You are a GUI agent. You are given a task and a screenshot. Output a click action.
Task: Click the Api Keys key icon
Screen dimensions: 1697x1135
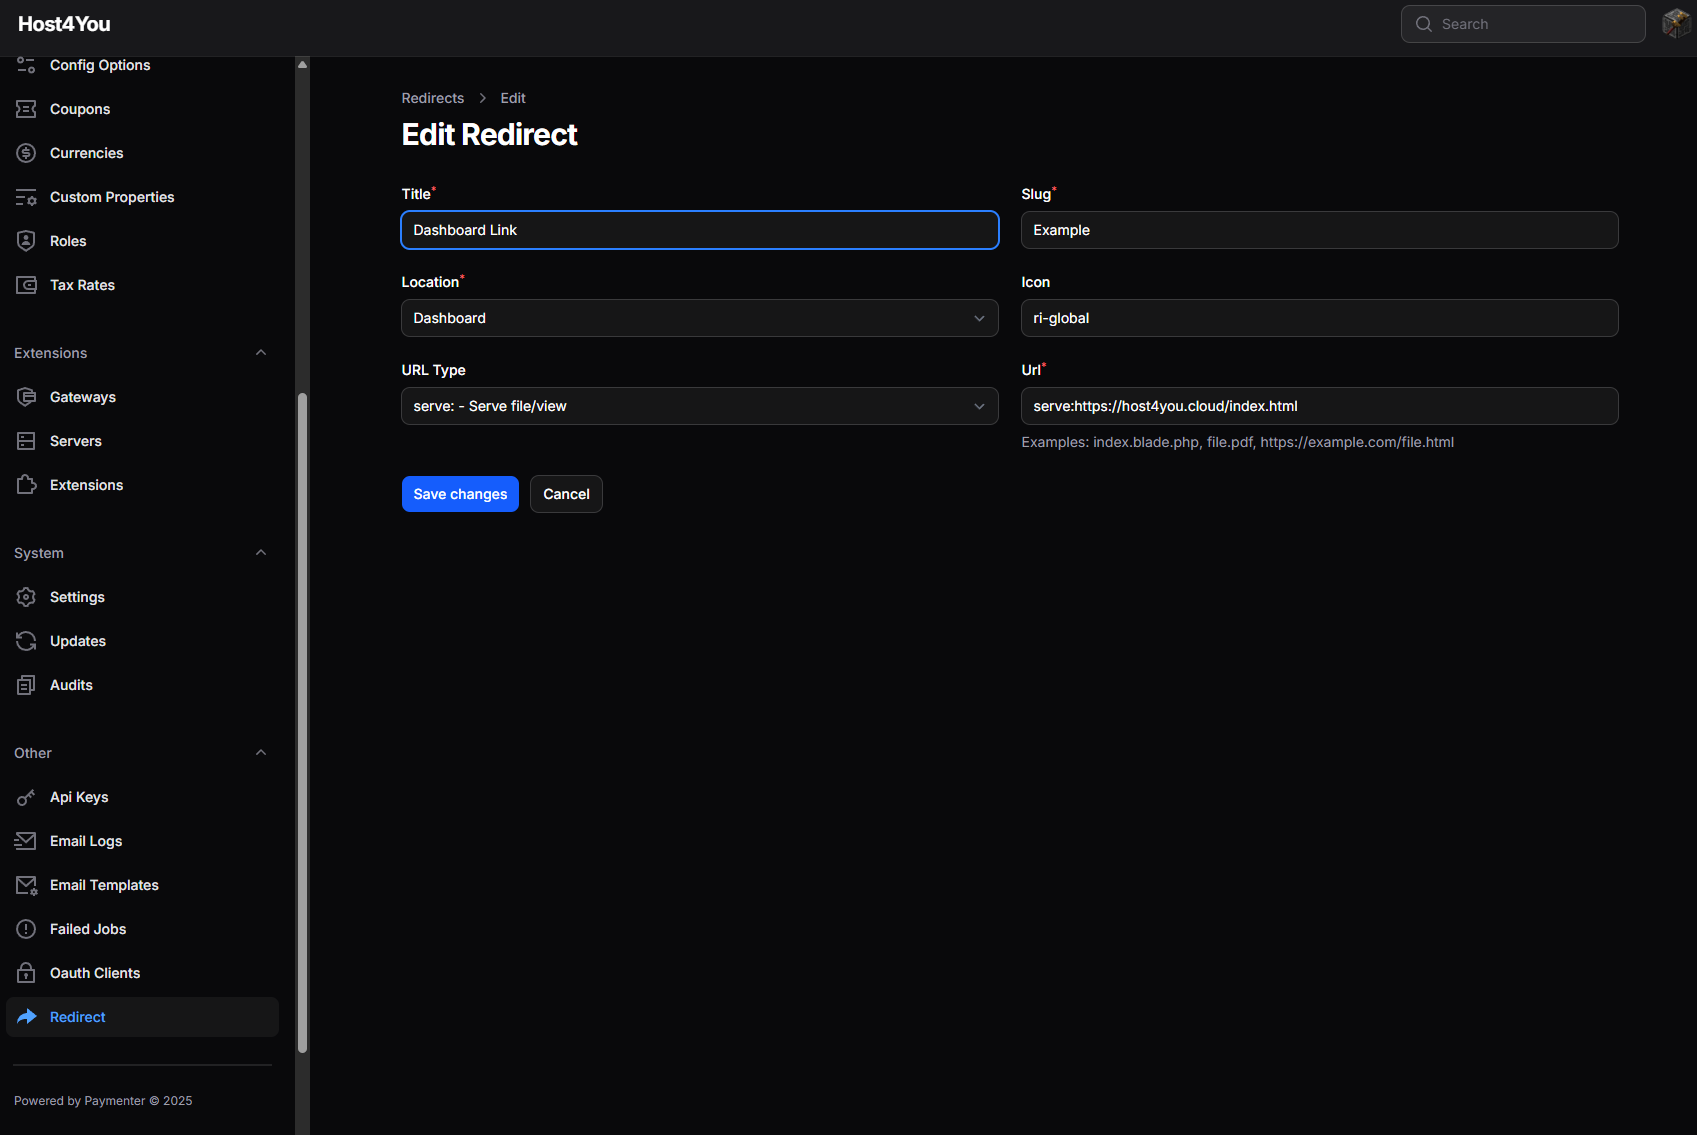pos(26,797)
